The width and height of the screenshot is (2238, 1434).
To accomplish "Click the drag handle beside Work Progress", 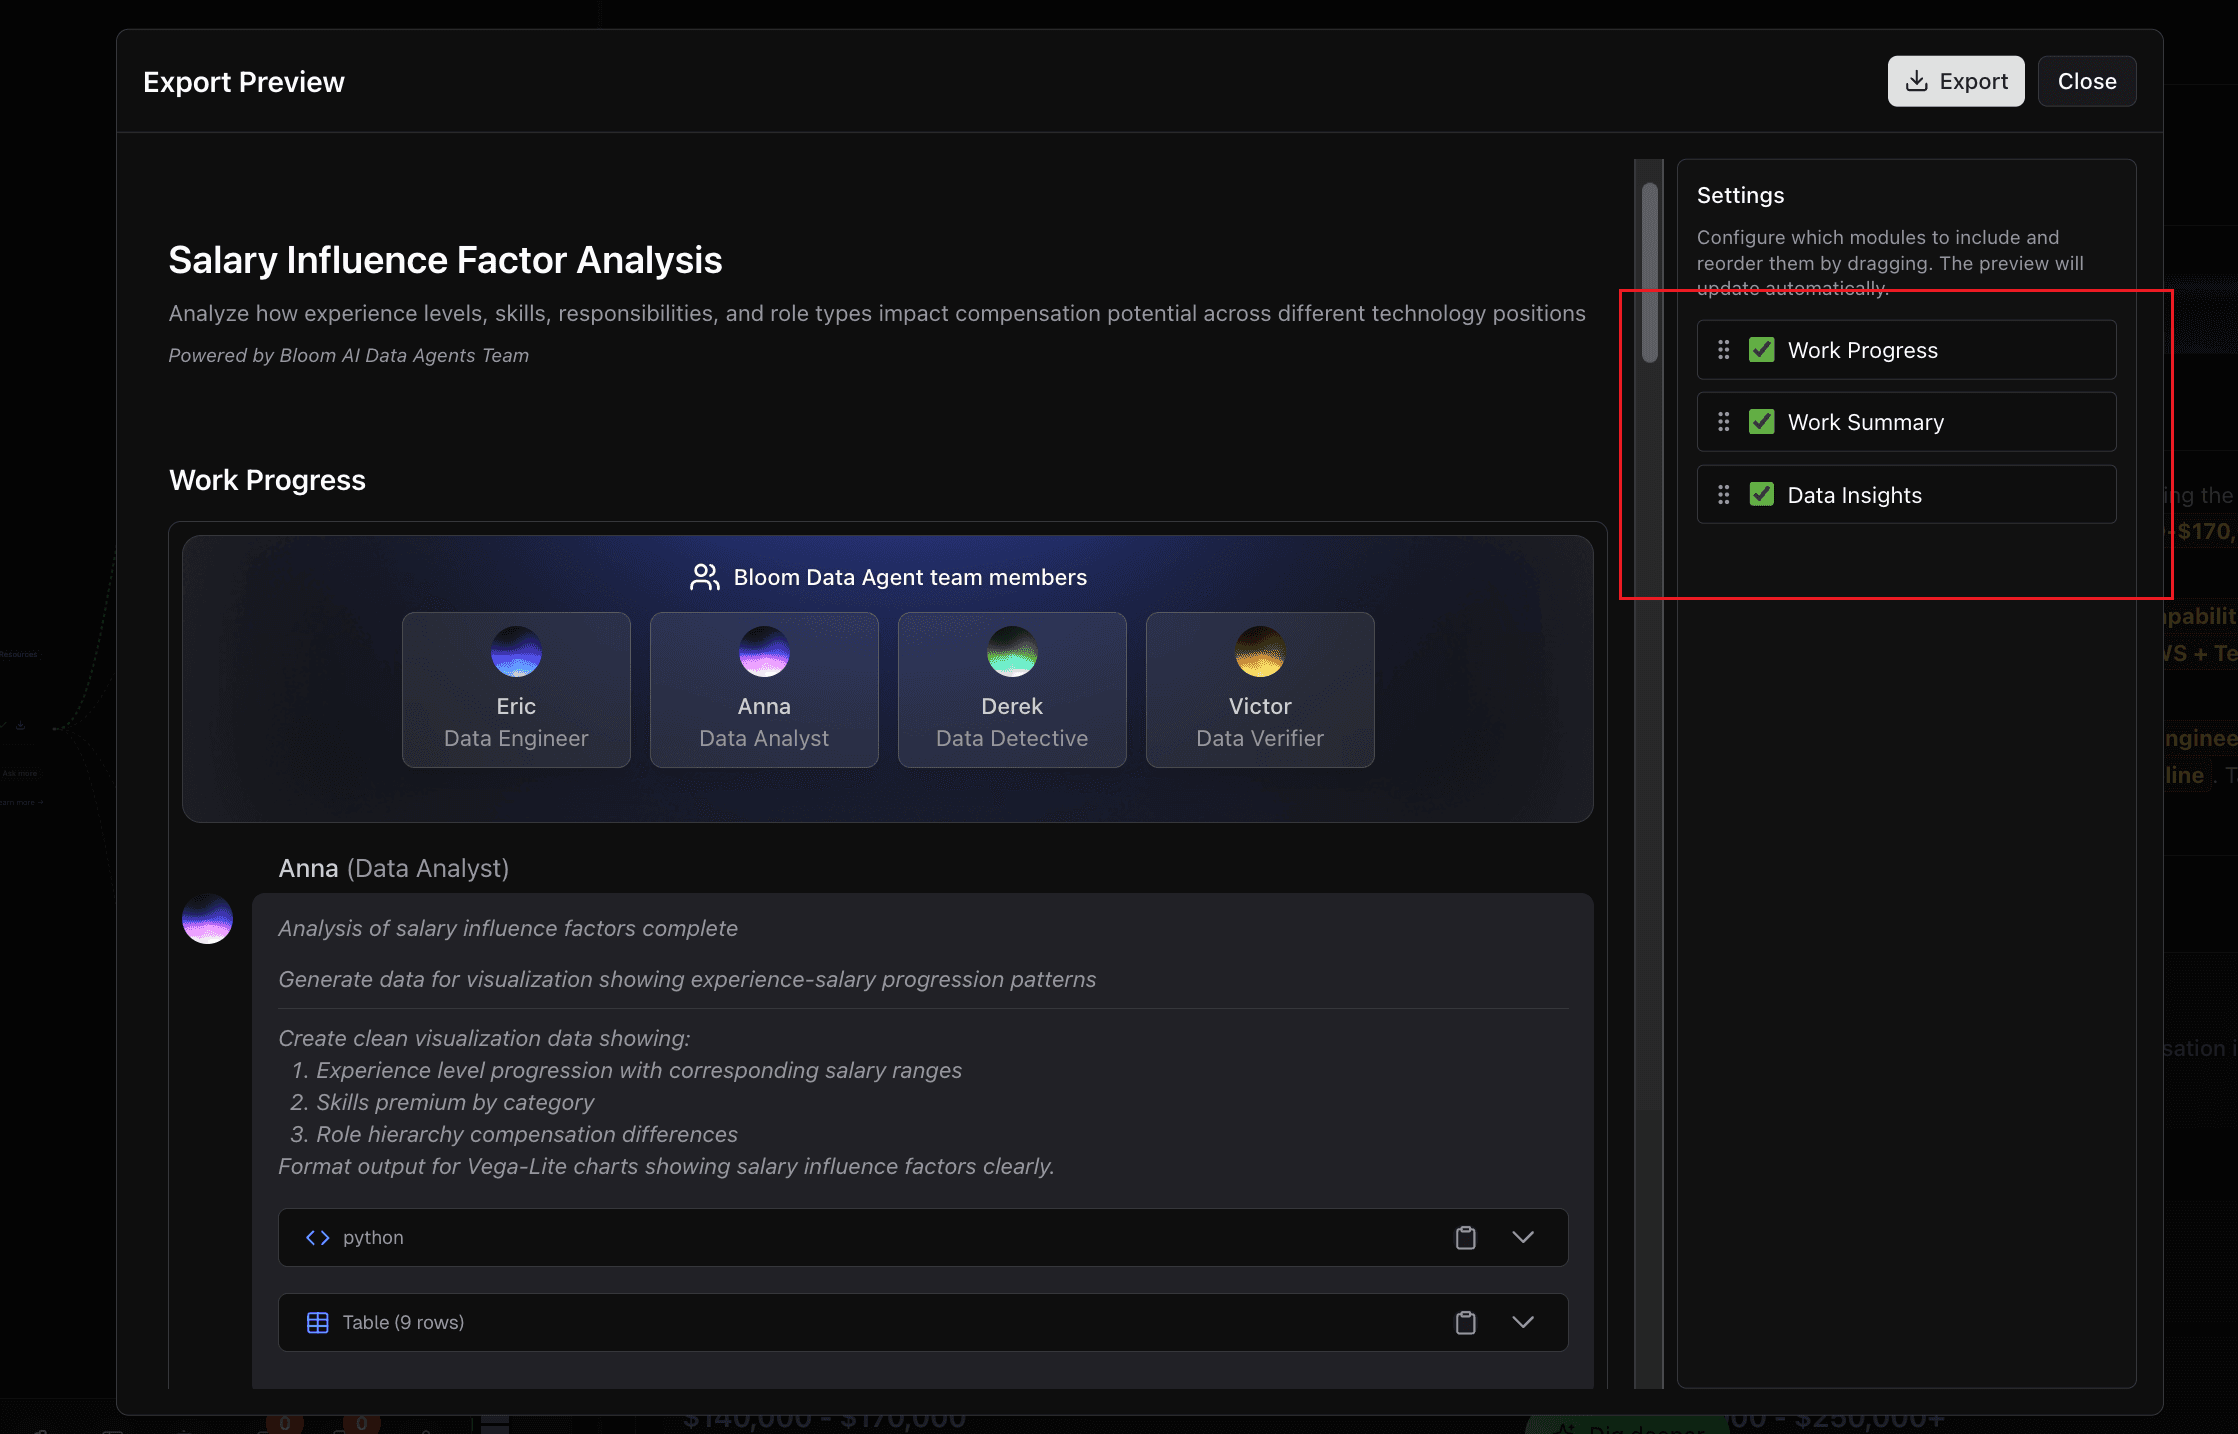I will pos(1723,350).
